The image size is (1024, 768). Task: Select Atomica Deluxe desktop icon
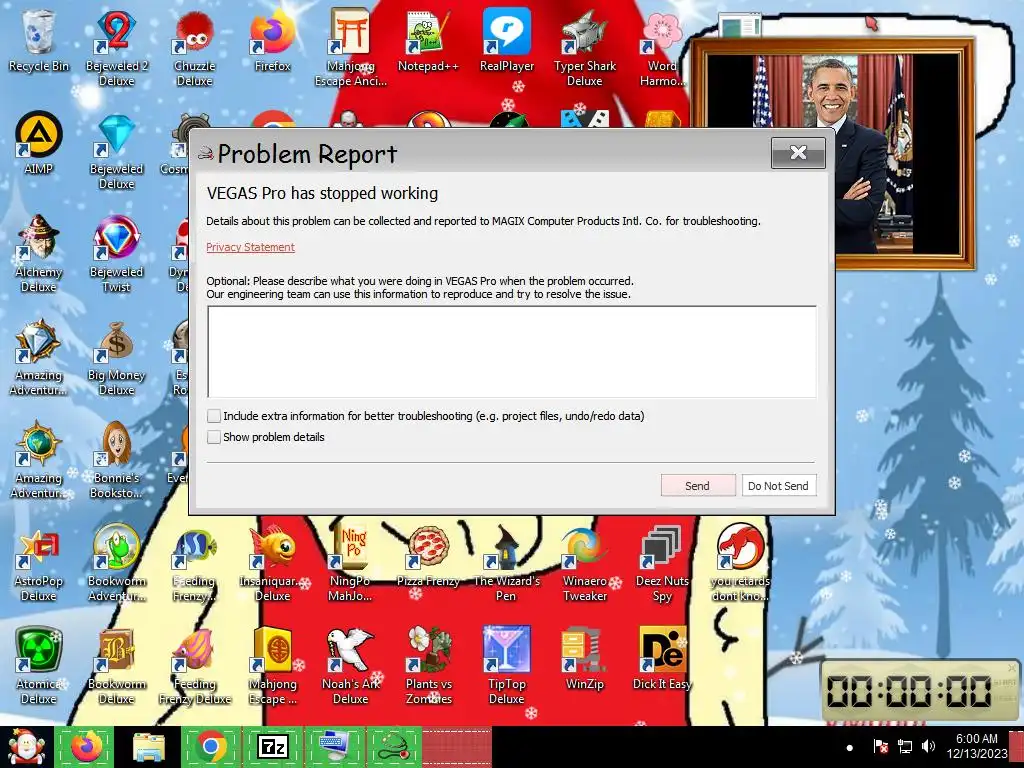[x=39, y=666]
